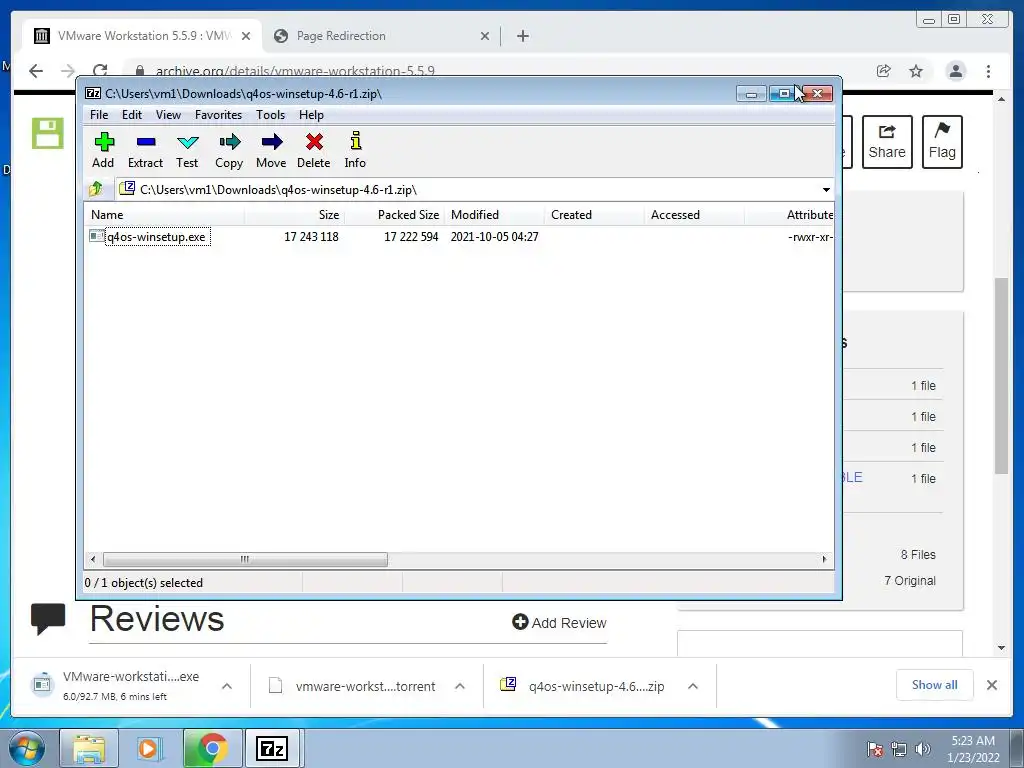This screenshot has height=768, width=1024.
Task: Click the Flag button on archive.org page
Action: [x=942, y=142]
